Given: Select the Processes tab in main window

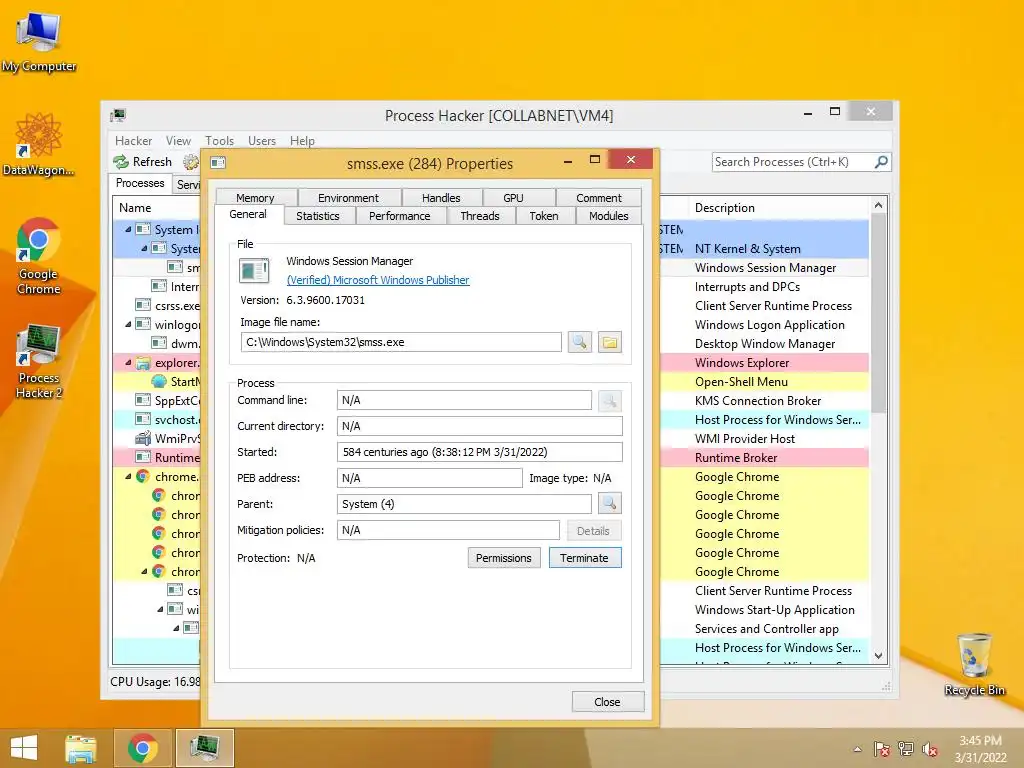Looking at the screenshot, I should click(140, 184).
